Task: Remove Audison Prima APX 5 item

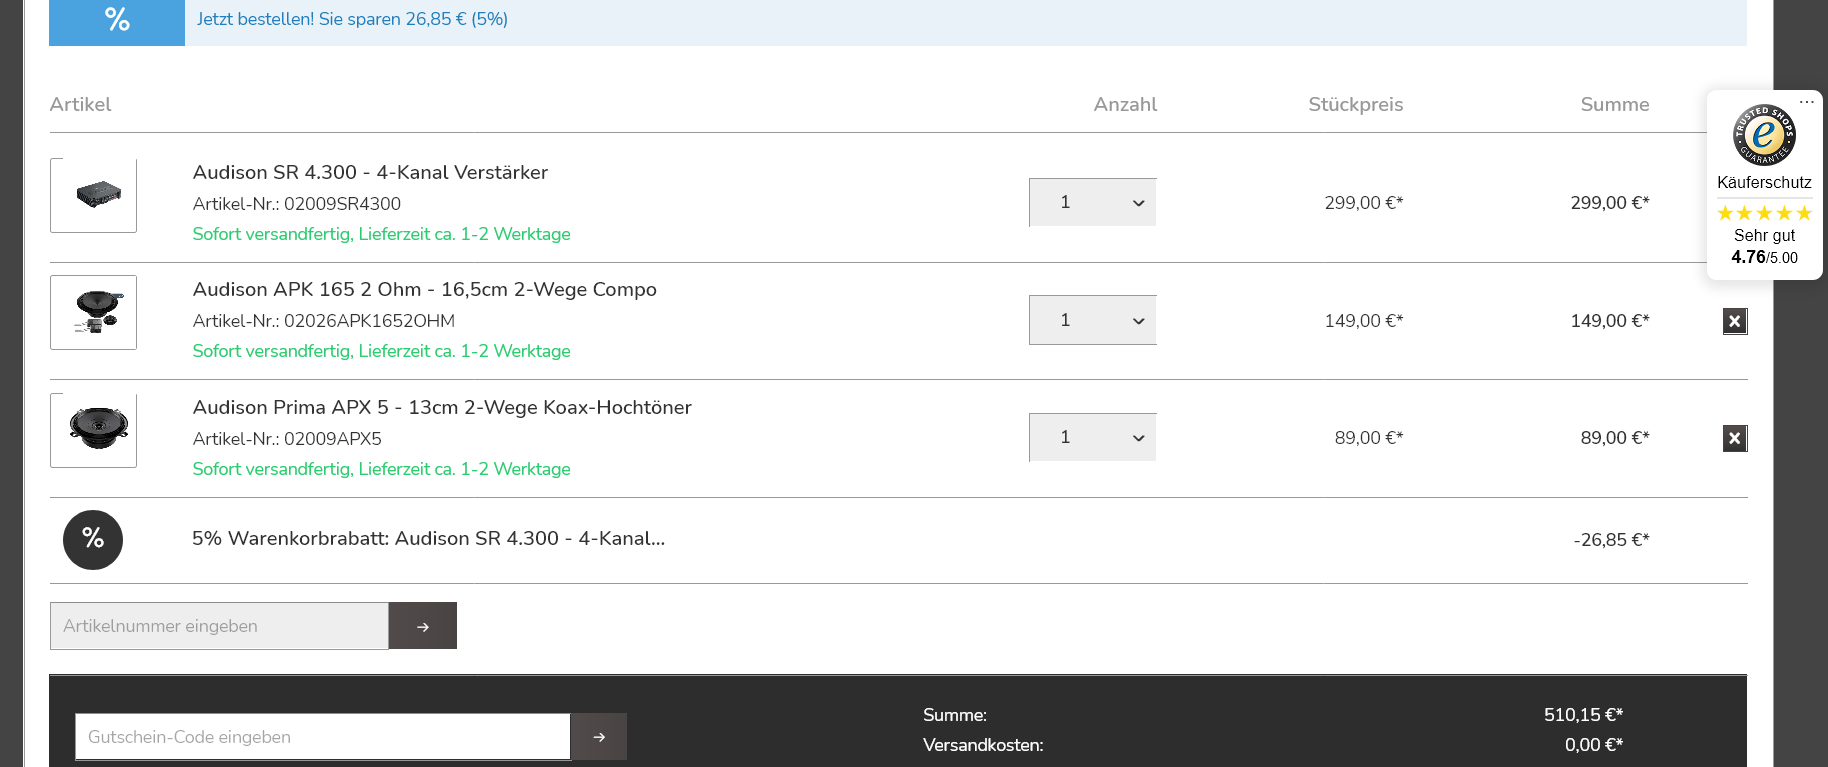Action: click(x=1734, y=438)
